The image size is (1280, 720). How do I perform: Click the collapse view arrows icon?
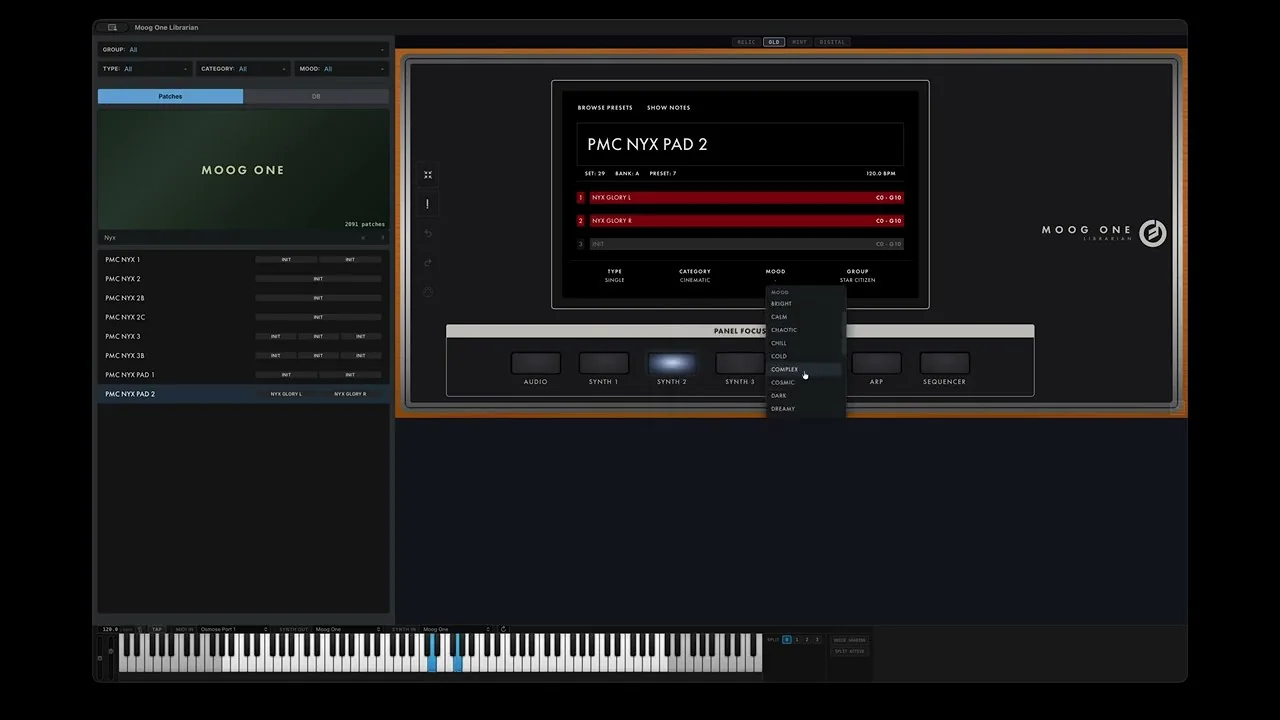428,175
